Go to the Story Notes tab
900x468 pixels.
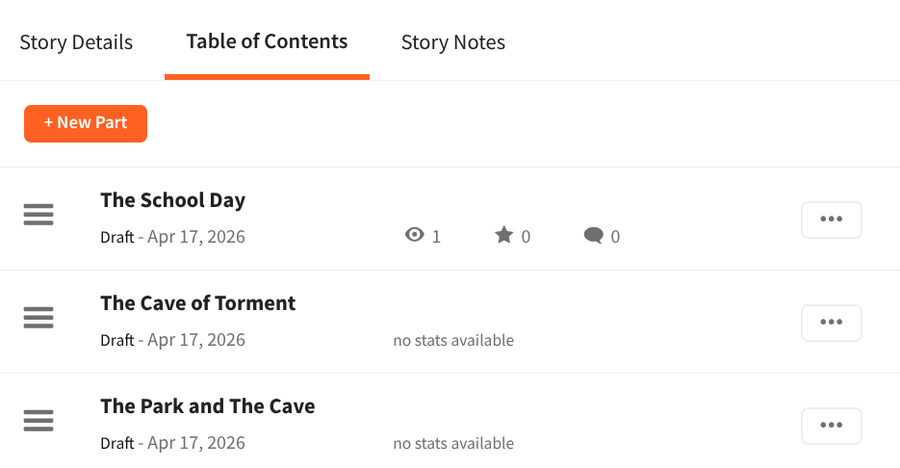coord(453,42)
